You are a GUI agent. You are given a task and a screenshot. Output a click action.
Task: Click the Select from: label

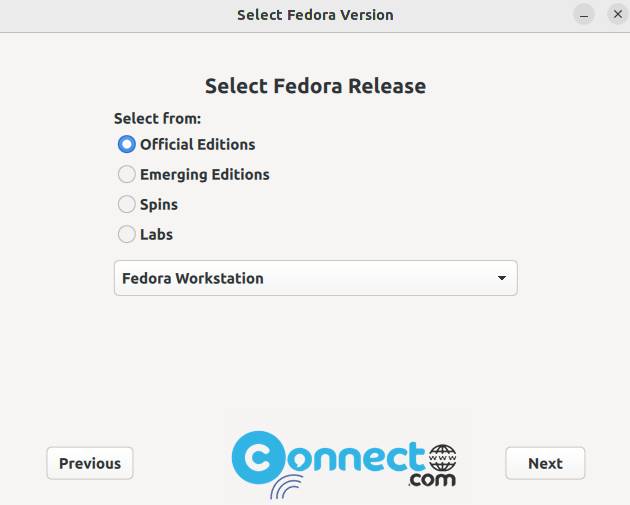click(158, 119)
